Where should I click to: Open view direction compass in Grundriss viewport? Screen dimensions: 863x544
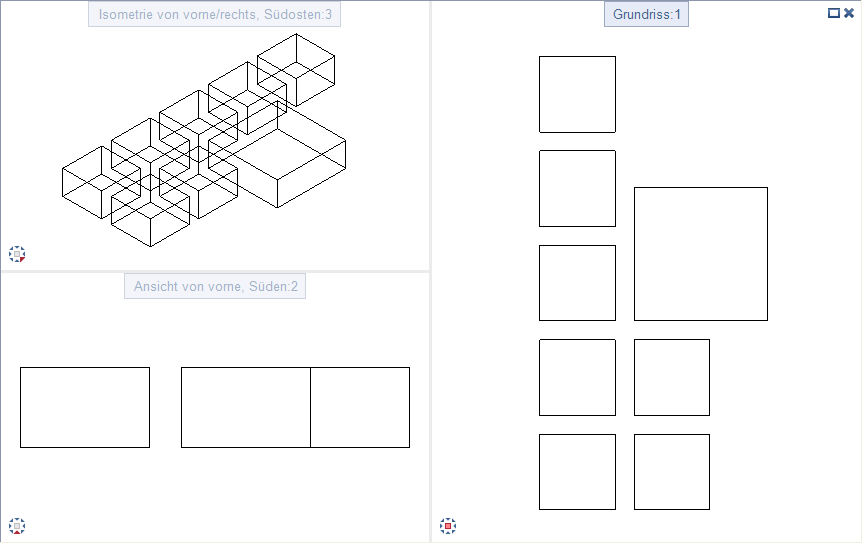click(448, 525)
